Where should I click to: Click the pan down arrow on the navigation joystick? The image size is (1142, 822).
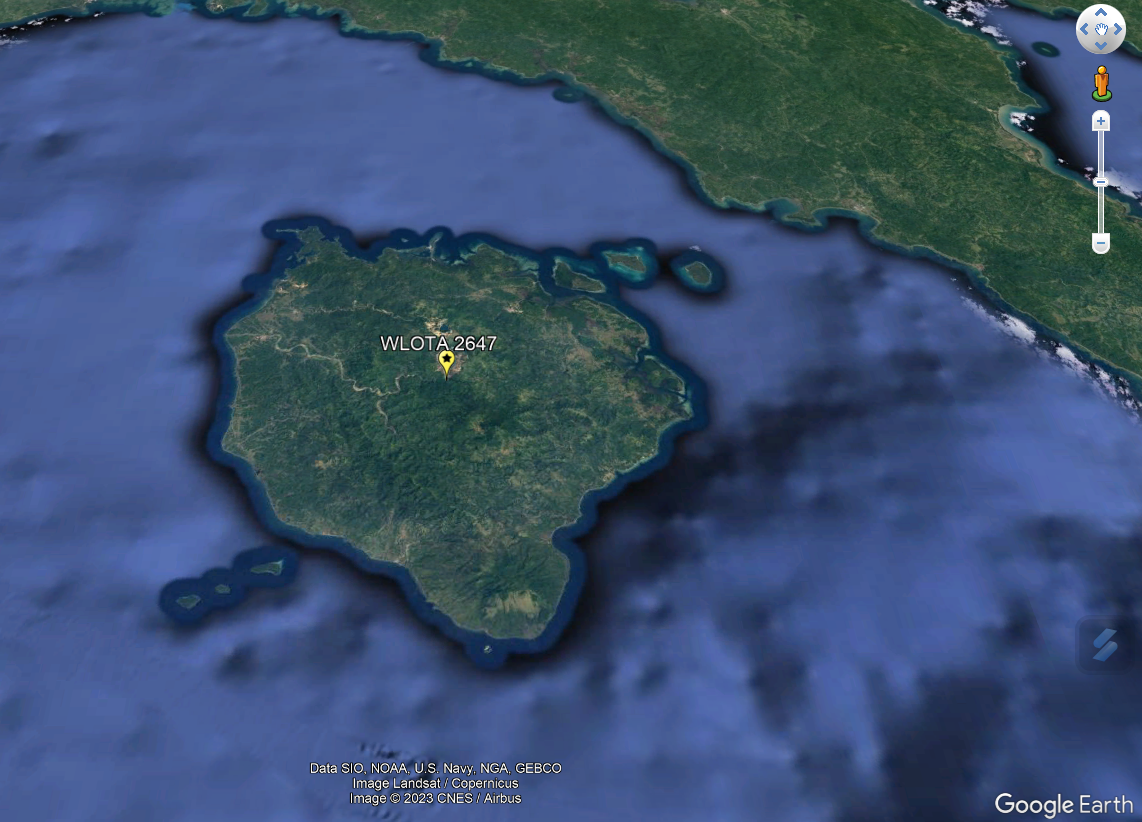pos(1101,47)
